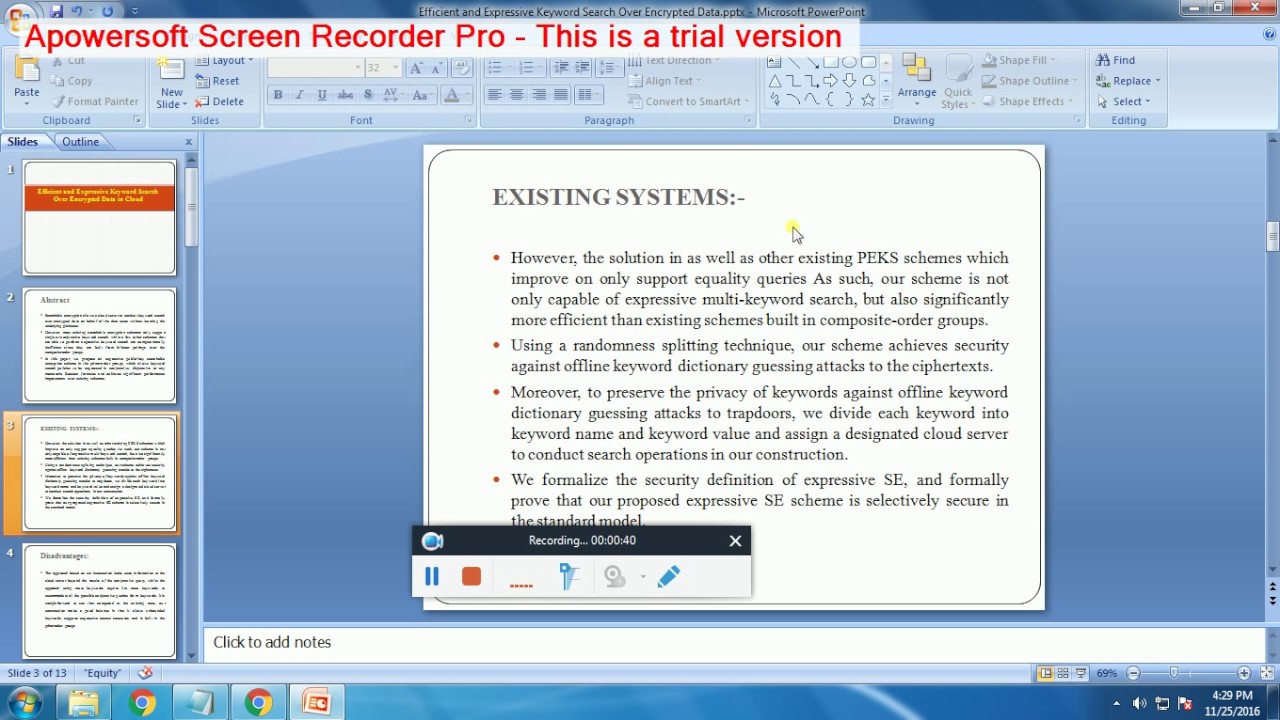1280x720 pixels.
Task: Zoom in using the plus button
Action: coord(1243,673)
